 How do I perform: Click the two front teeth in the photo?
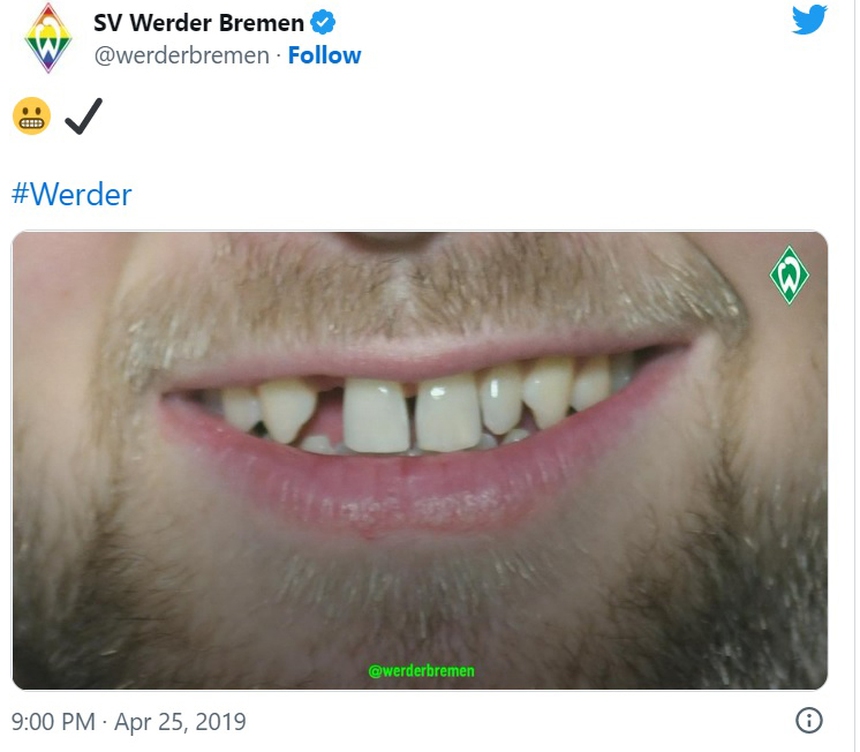tap(412, 414)
